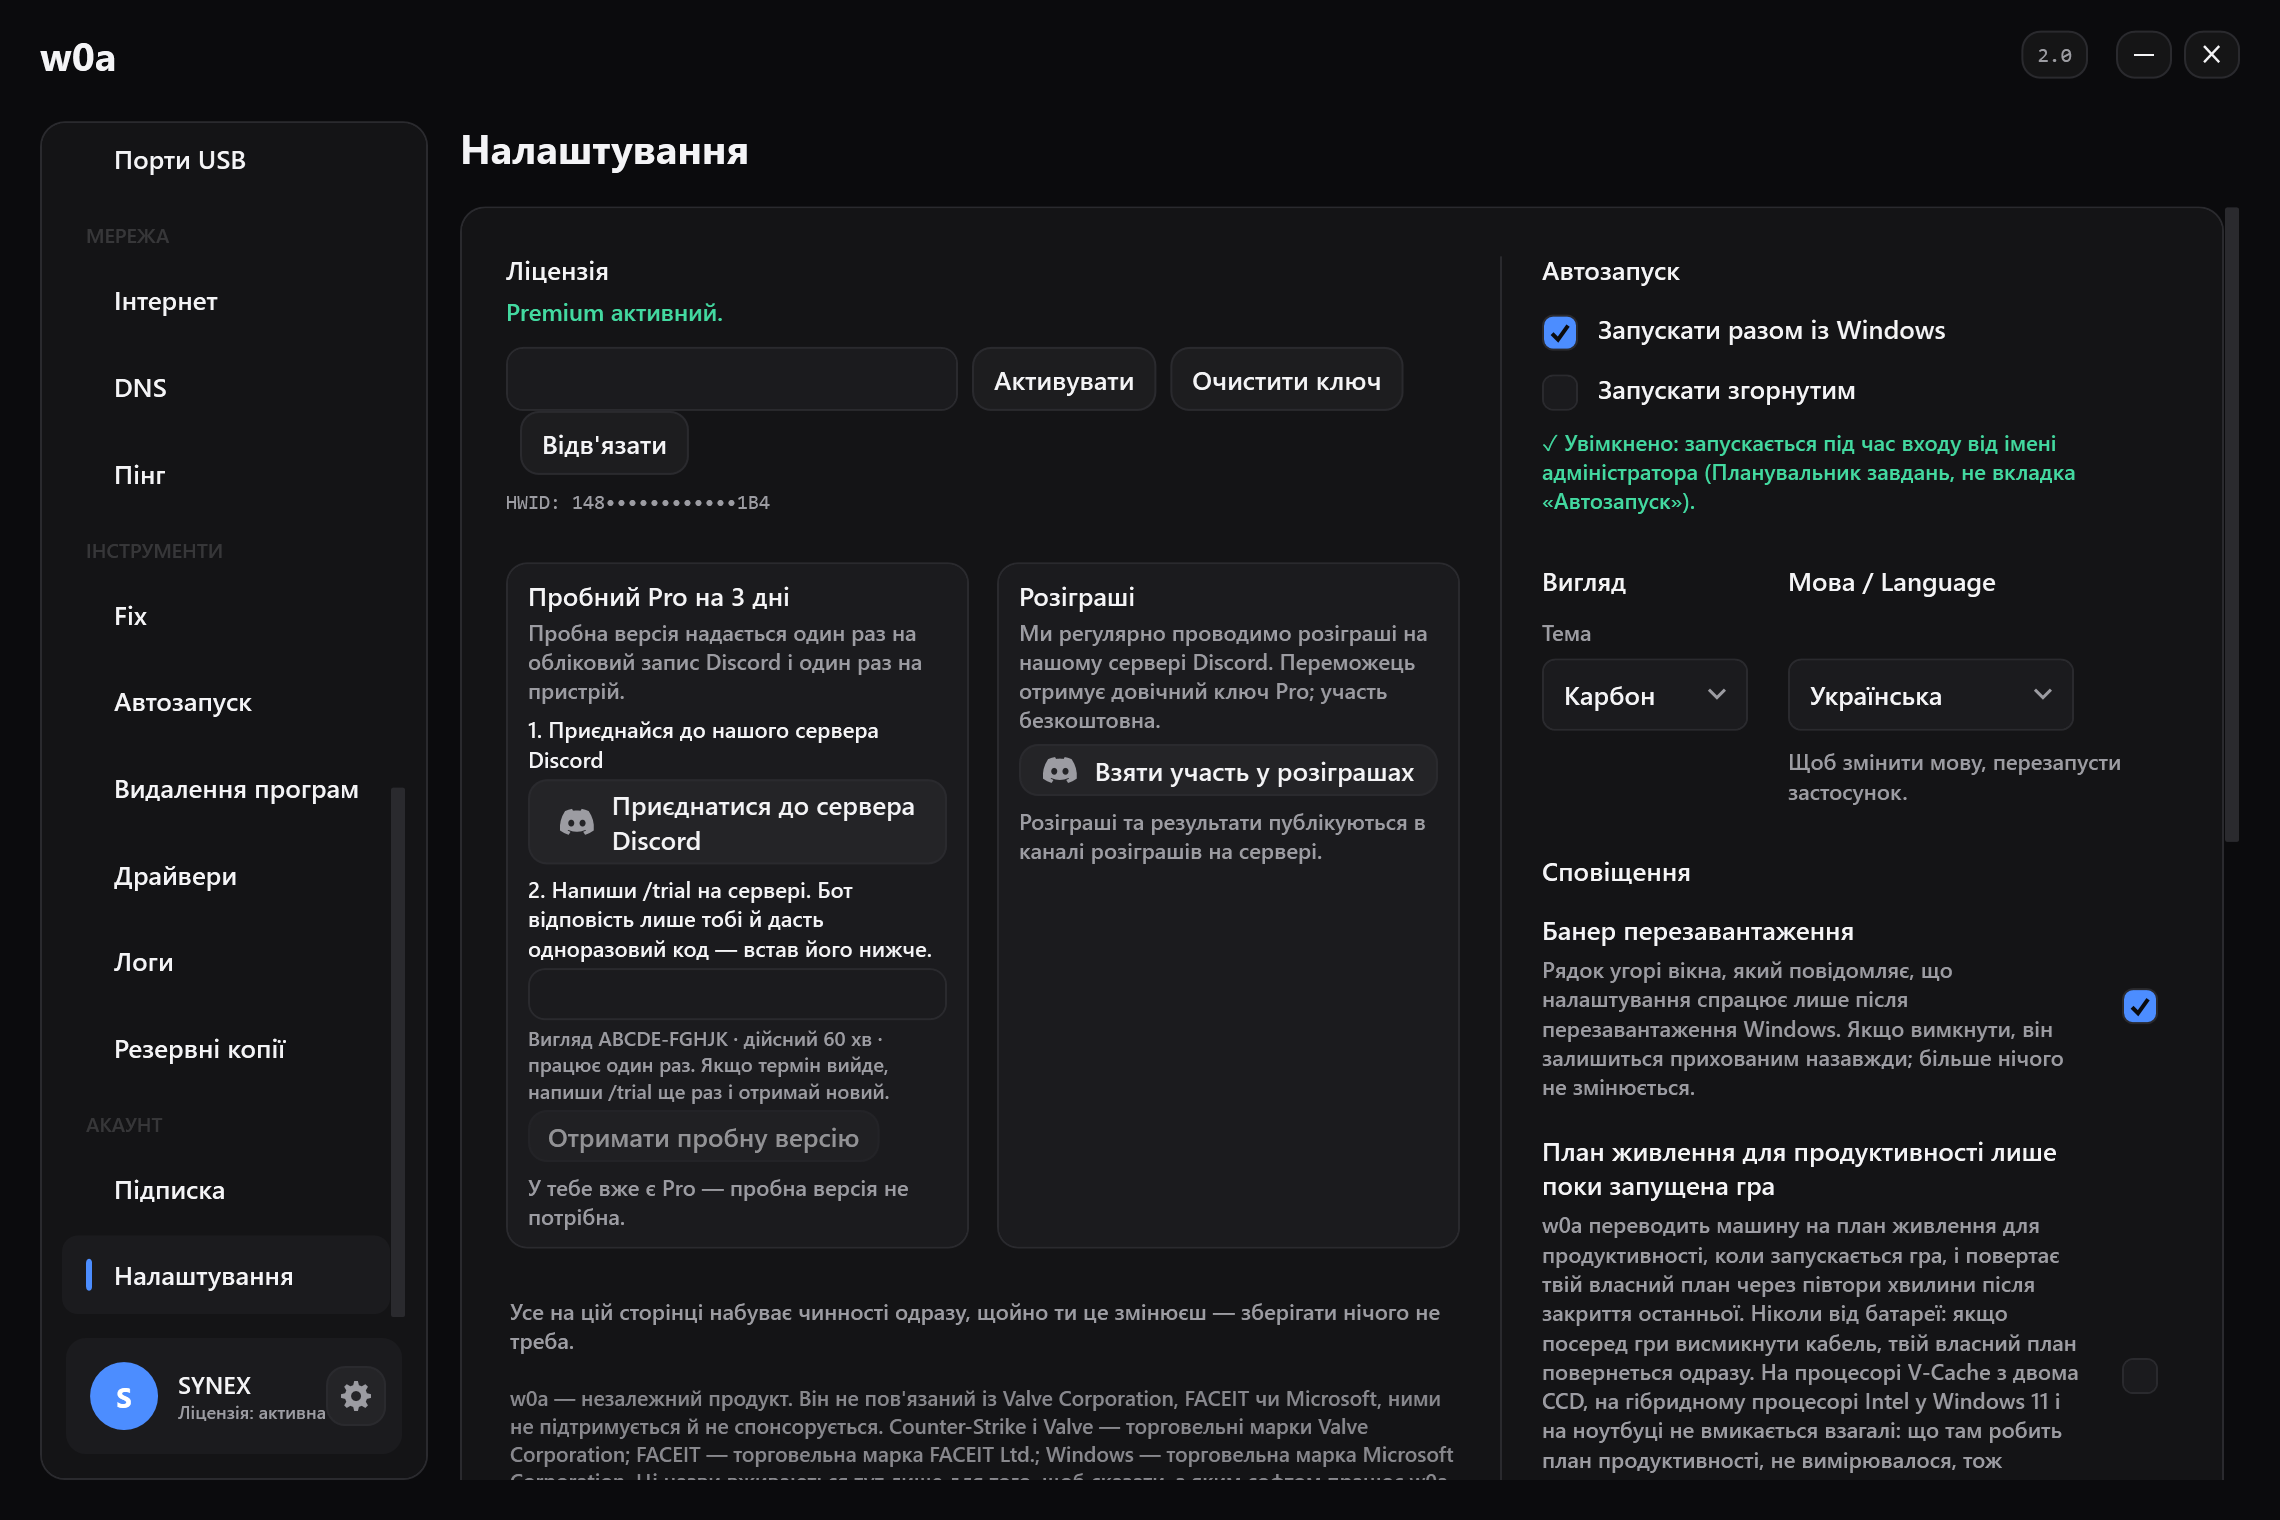
Task: Click 'Отримати пробну версію' button
Action: point(703,1138)
